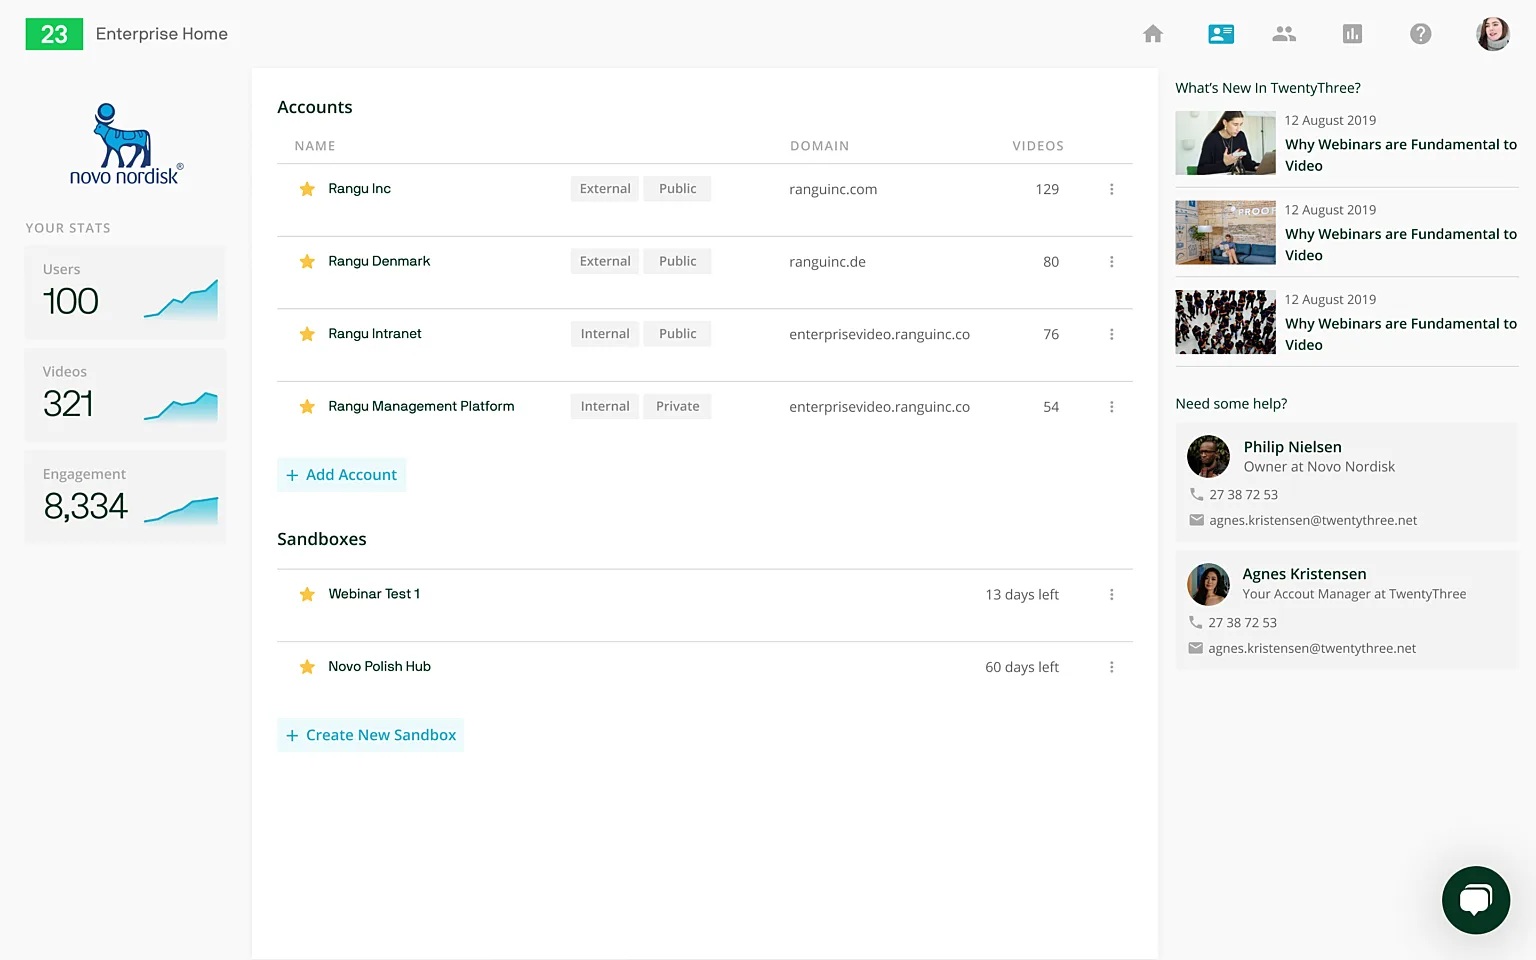Screen dimensions: 1536x960
Task: Click the Add Account button
Action: pos(342,475)
